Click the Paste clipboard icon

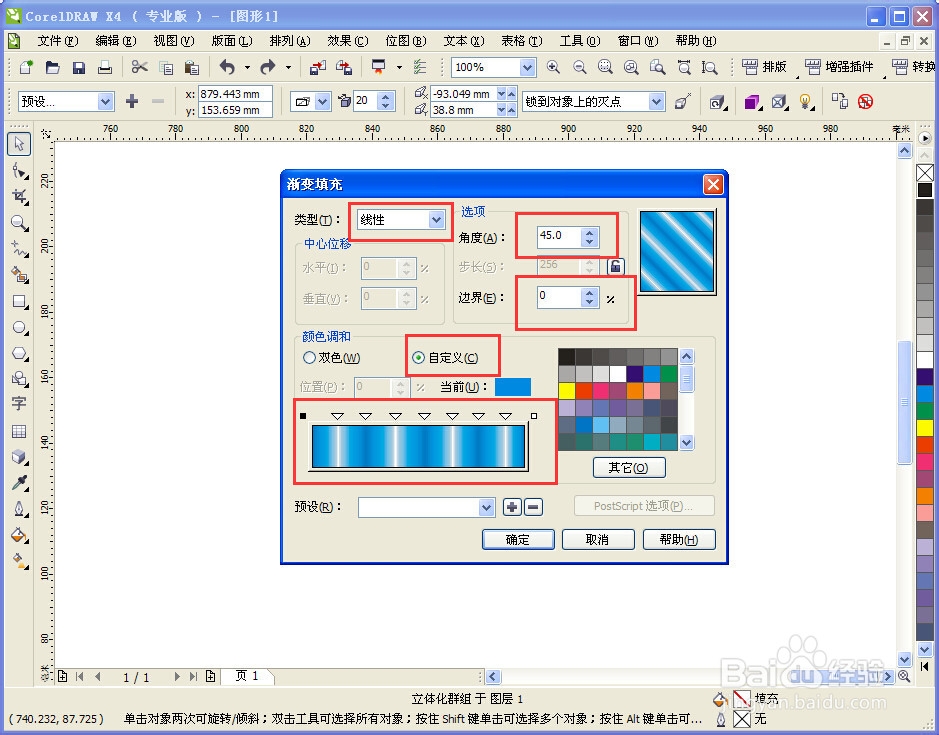(192, 67)
